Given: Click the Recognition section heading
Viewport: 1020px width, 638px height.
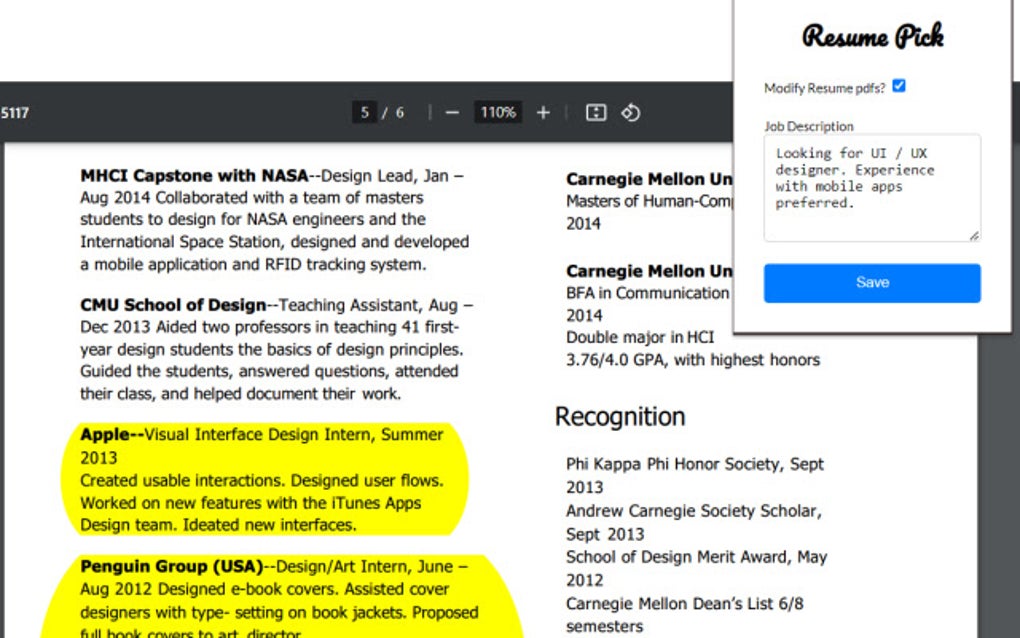Looking at the screenshot, I should (x=619, y=417).
